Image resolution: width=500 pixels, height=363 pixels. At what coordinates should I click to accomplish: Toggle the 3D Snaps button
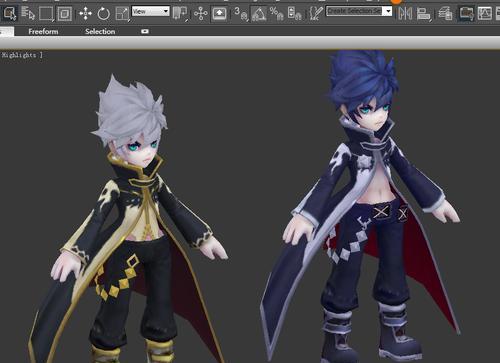[241, 14]
